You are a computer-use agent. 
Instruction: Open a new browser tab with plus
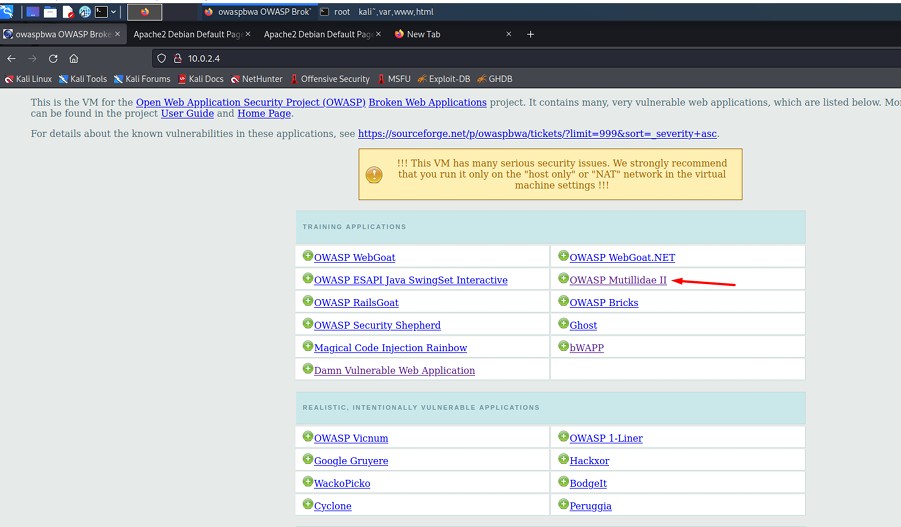pos(530,34)
